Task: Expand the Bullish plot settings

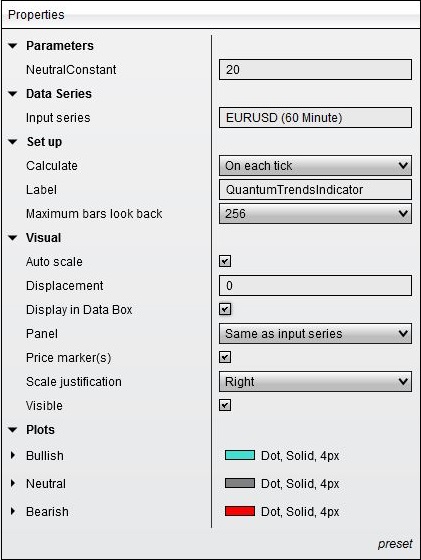Action: [x=13, y=455]
